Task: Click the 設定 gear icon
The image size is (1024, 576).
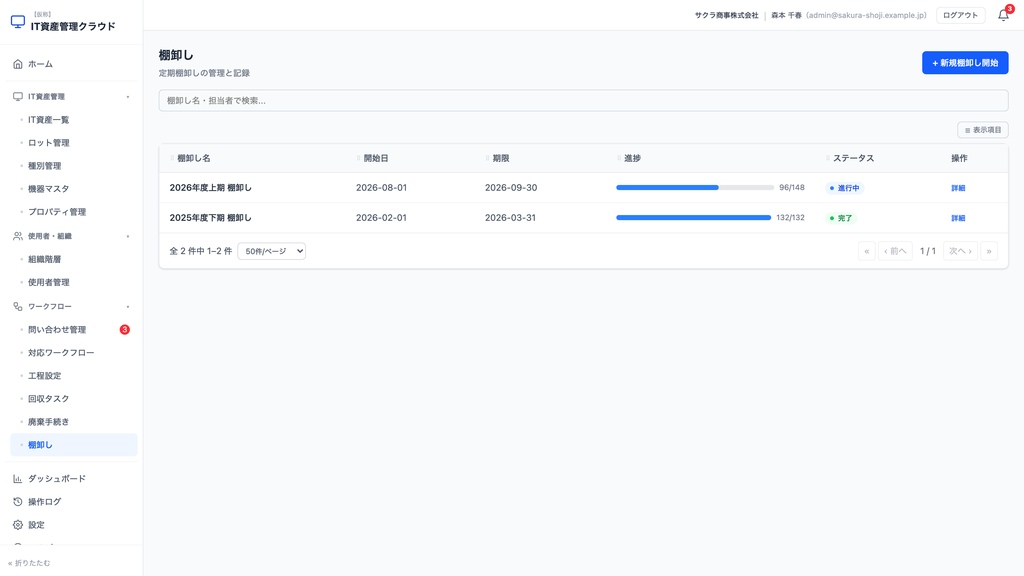Action: [x=18, y=525]
